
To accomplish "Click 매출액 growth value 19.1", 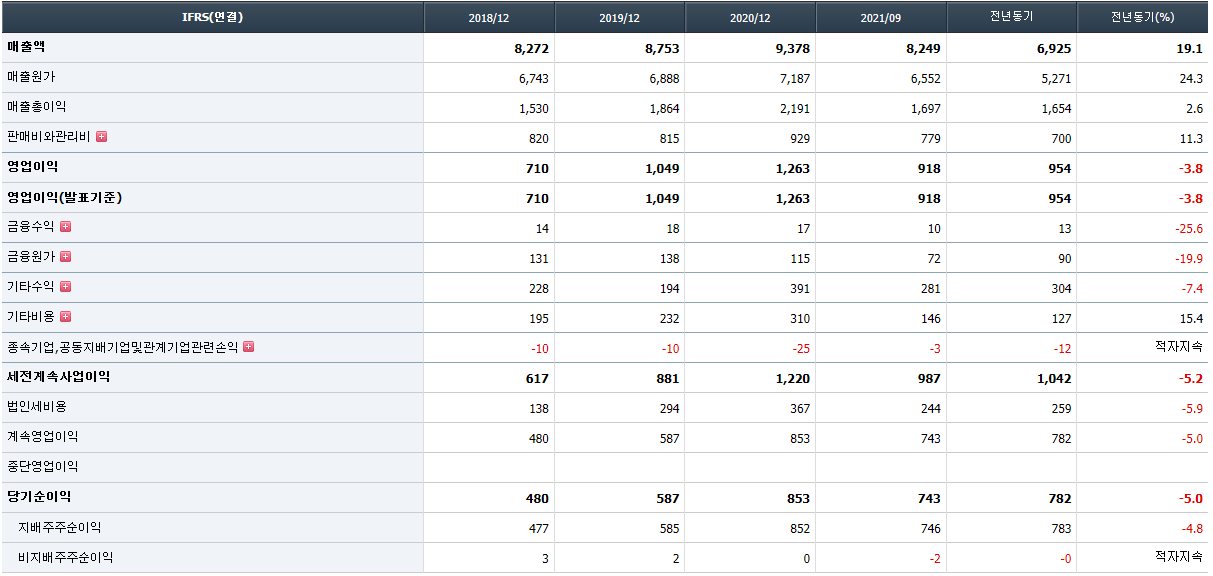I will pos(1190,48).
